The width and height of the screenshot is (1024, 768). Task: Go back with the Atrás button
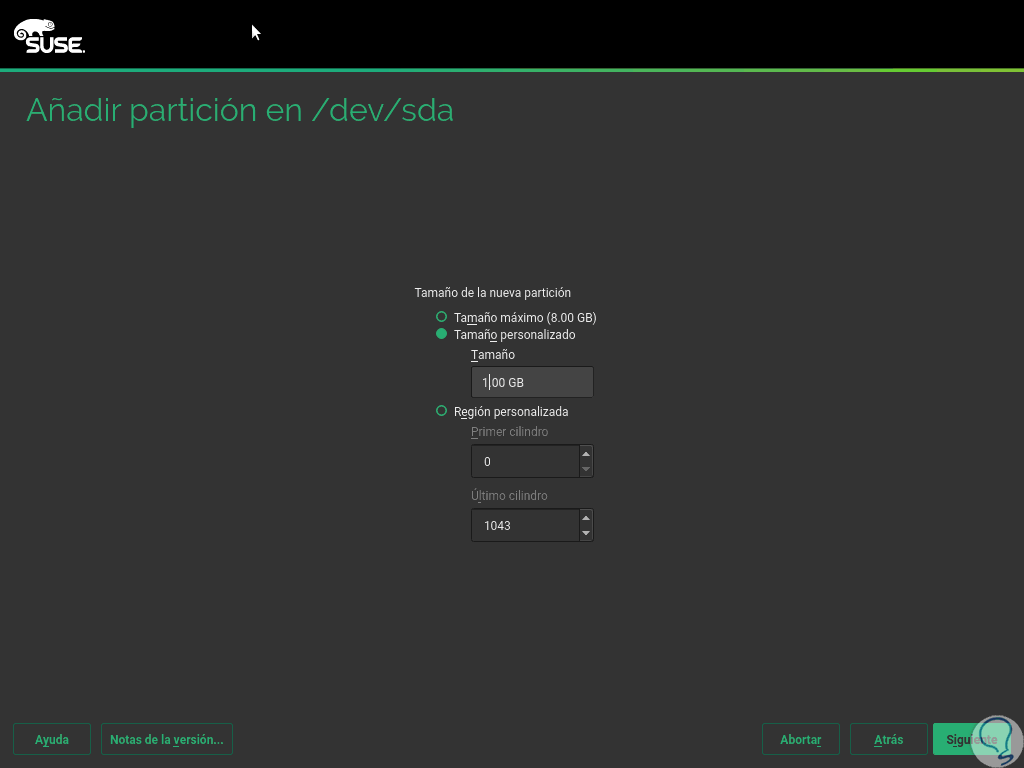pyautogui.click(x=889, y=739)
